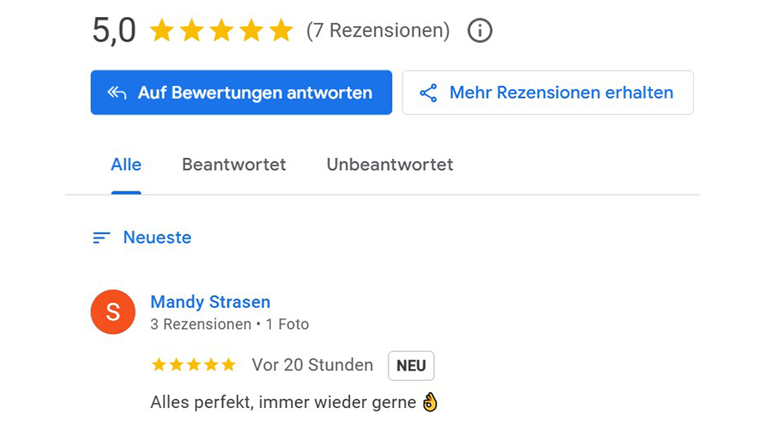Open the Beantwortet tab

tap(234, 165)
